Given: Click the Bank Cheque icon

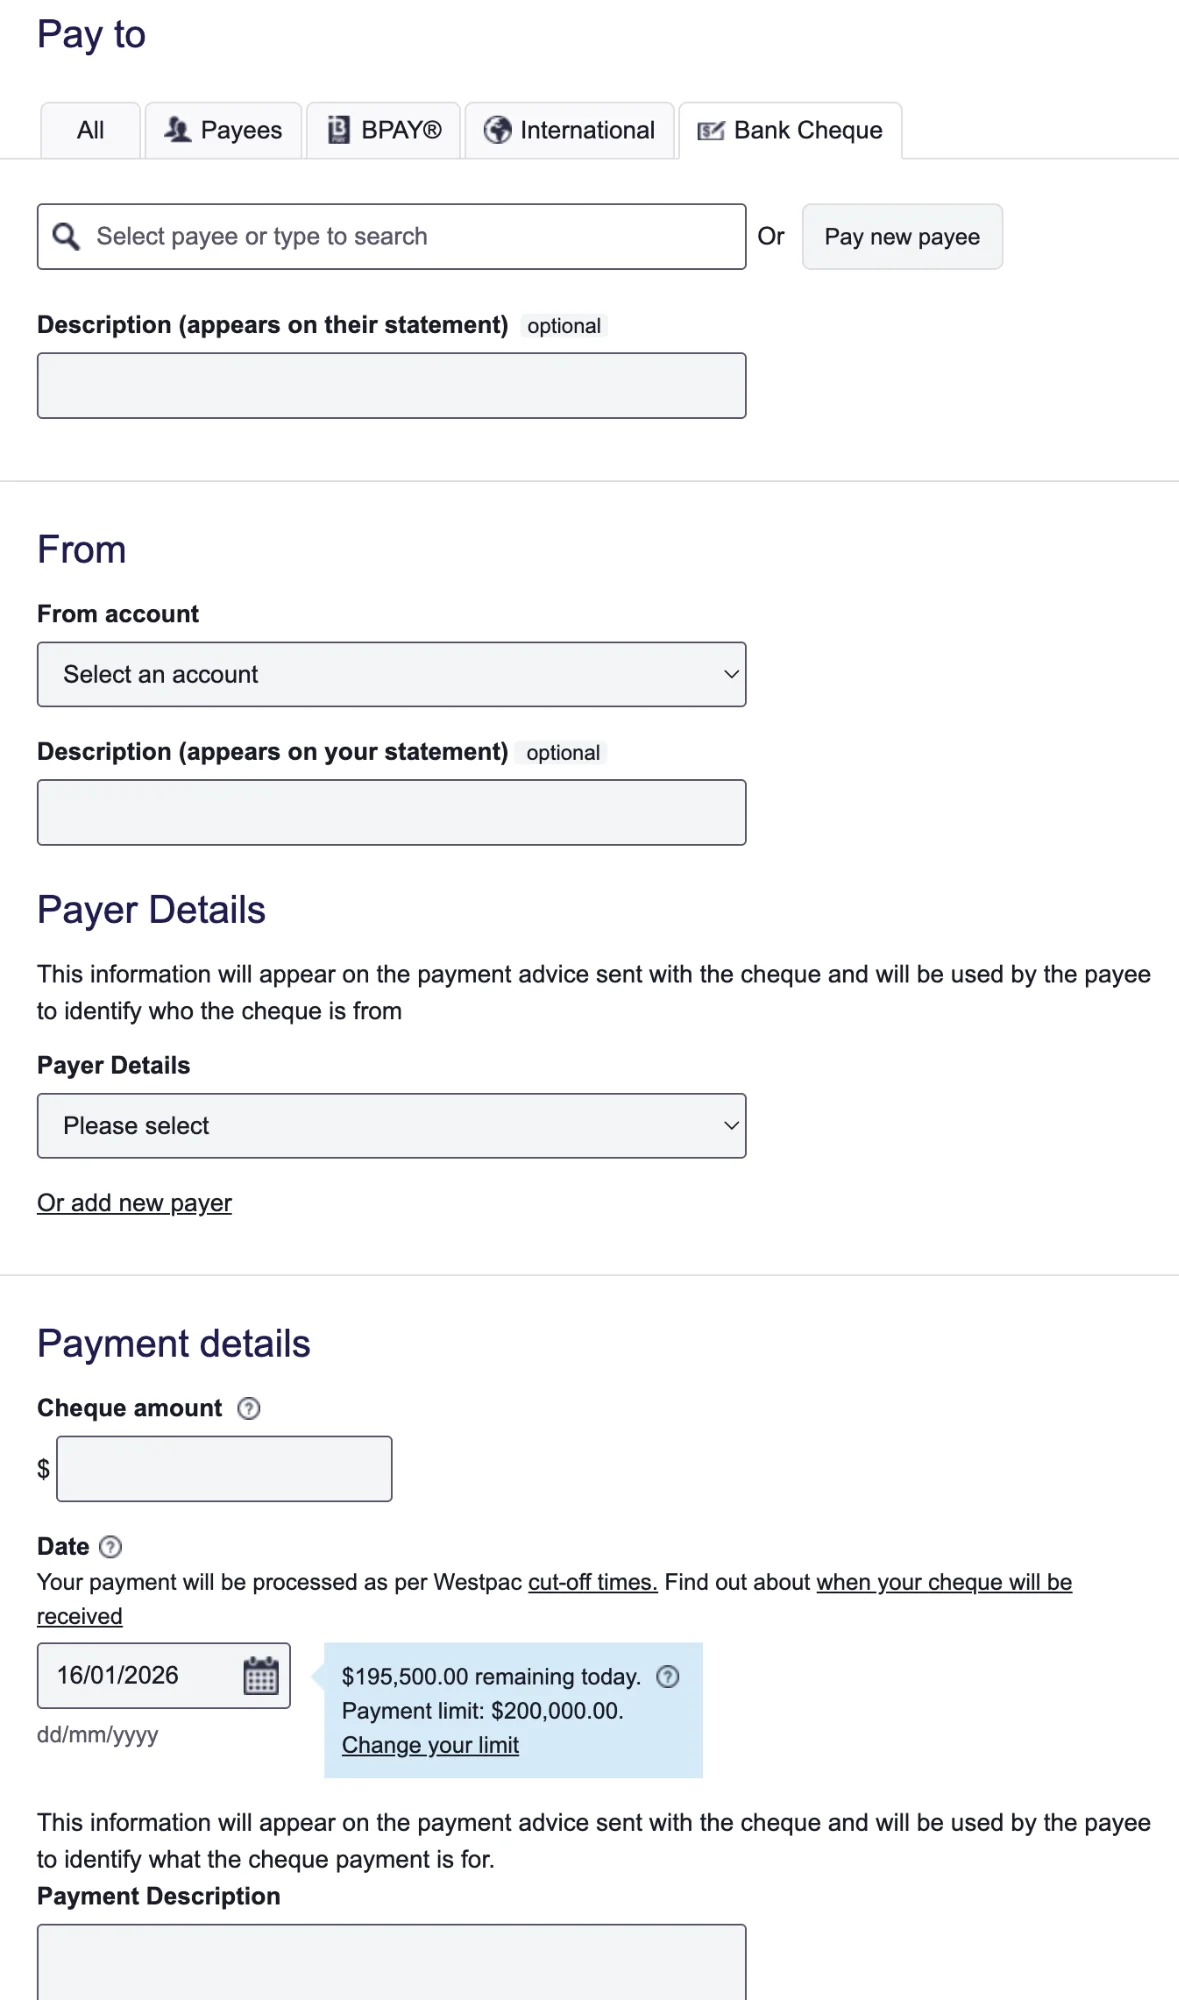Looking at the screenshot, I should point(710,129).
